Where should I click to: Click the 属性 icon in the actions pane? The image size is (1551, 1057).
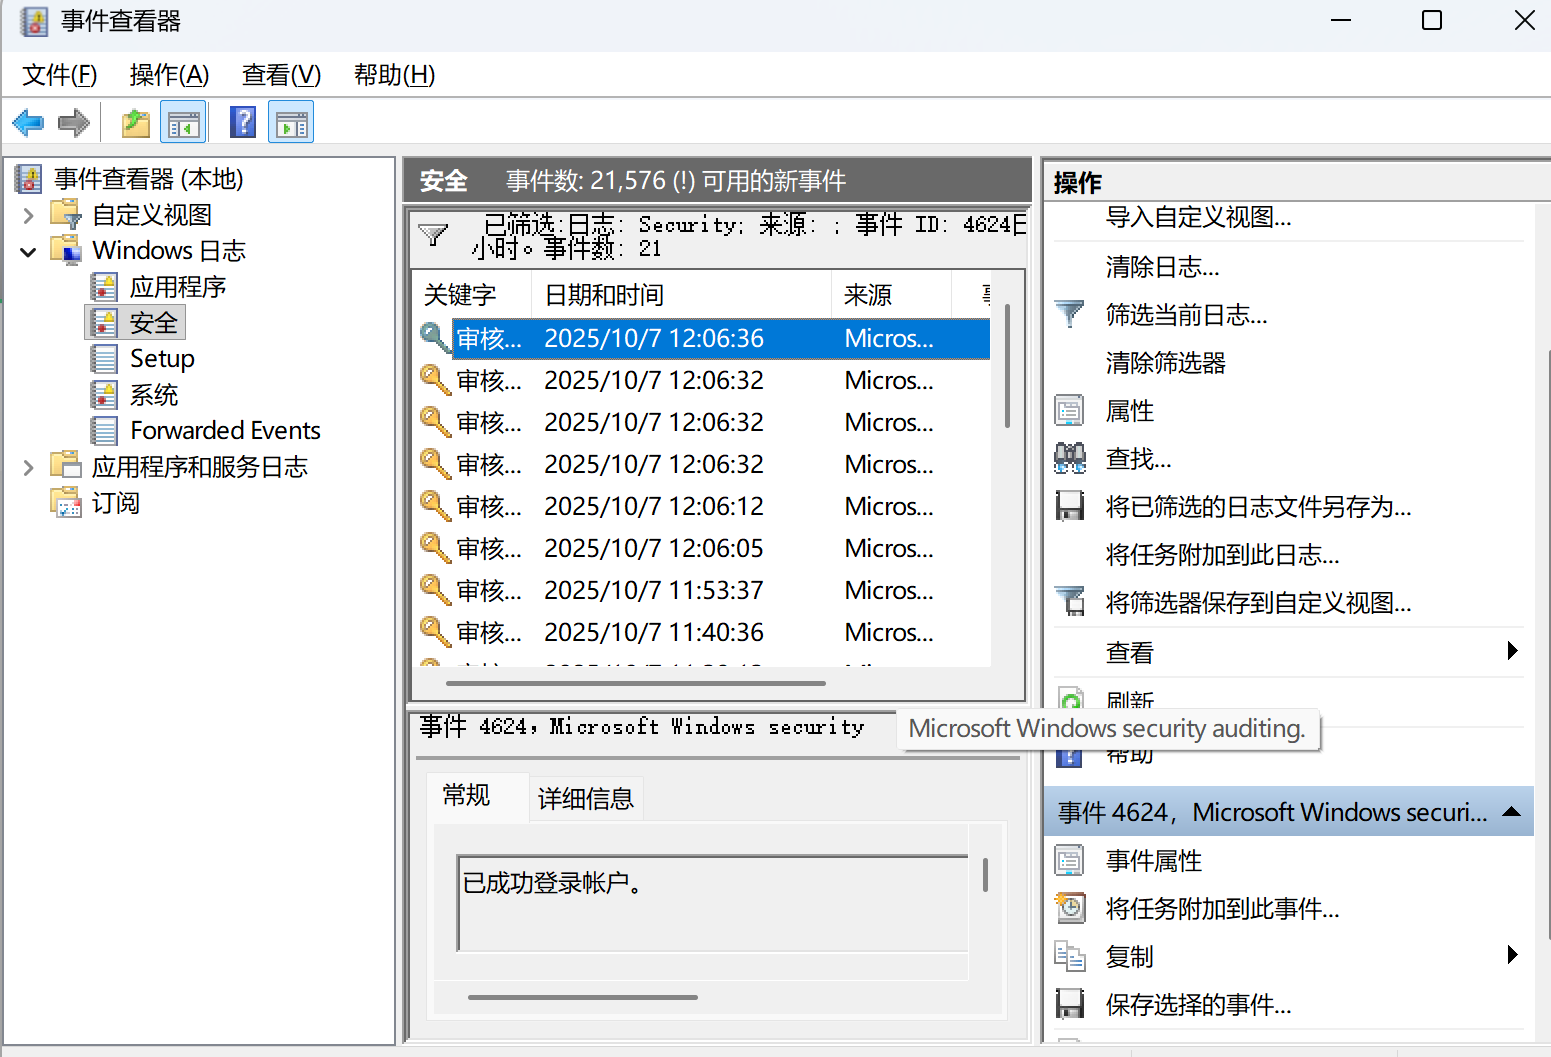(1070, 411)
